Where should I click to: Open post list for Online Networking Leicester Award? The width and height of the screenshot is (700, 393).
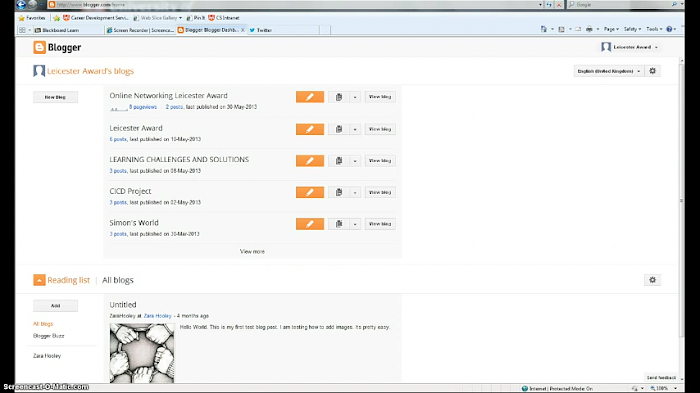(x=339, y=97)
